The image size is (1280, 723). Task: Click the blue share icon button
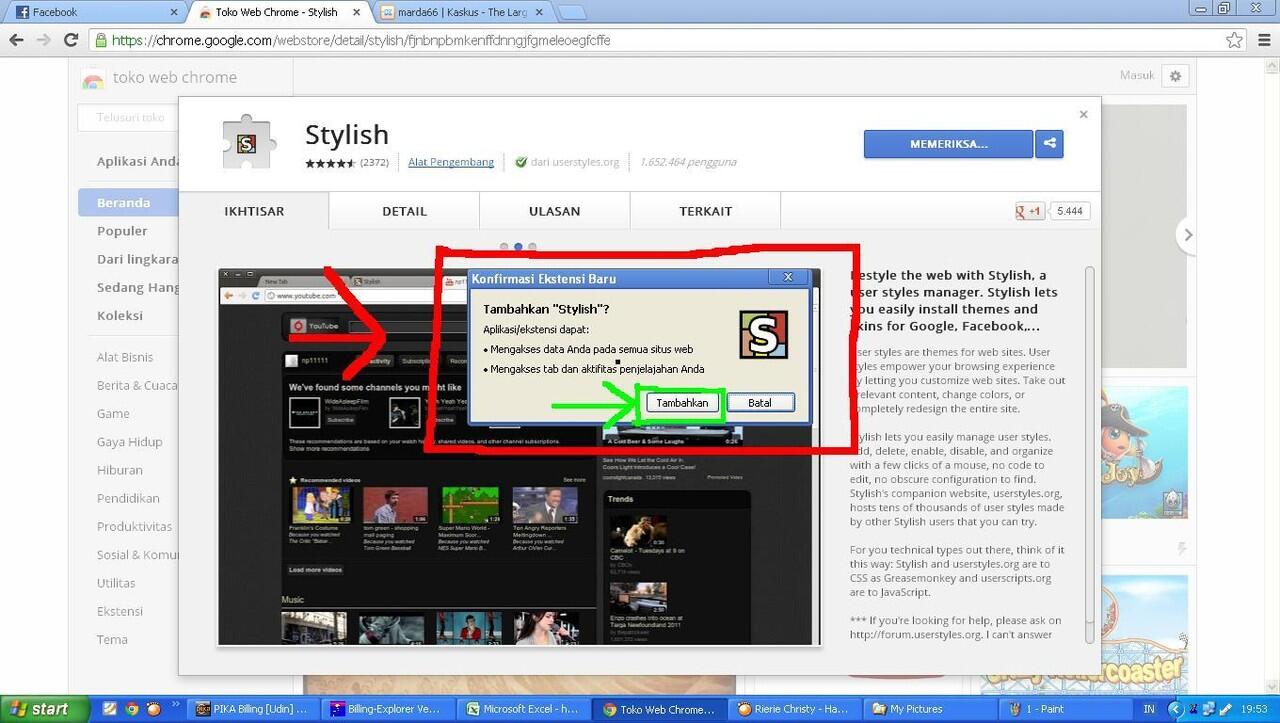pos(1049,144)
